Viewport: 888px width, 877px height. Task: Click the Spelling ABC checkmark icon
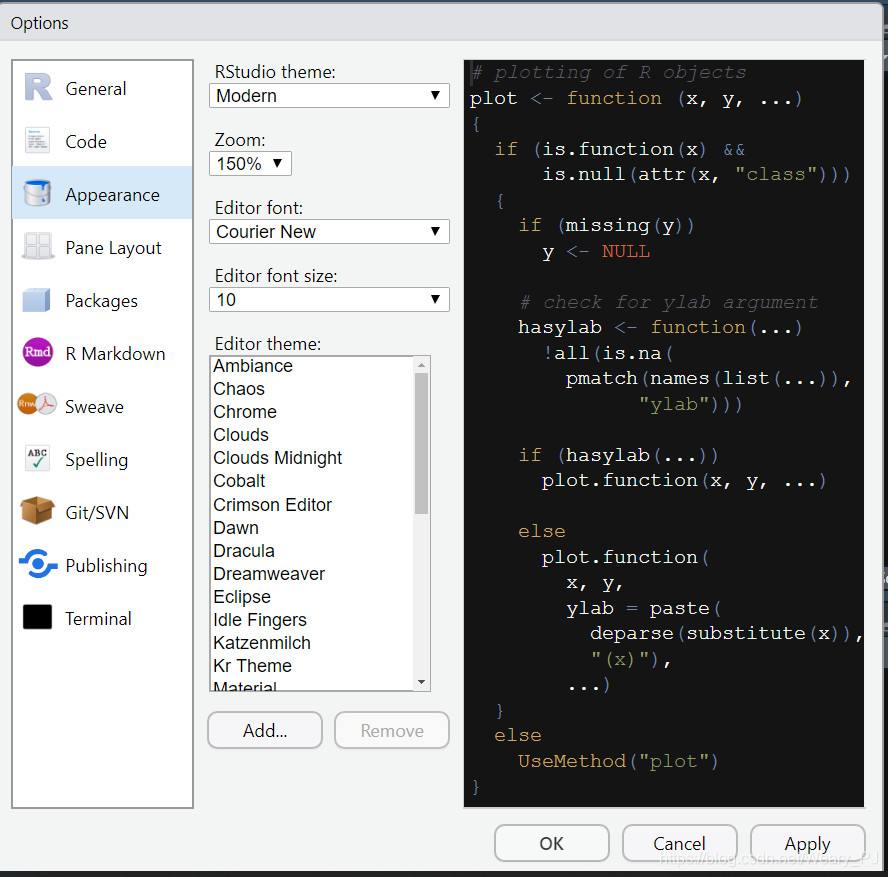point(38,458)
